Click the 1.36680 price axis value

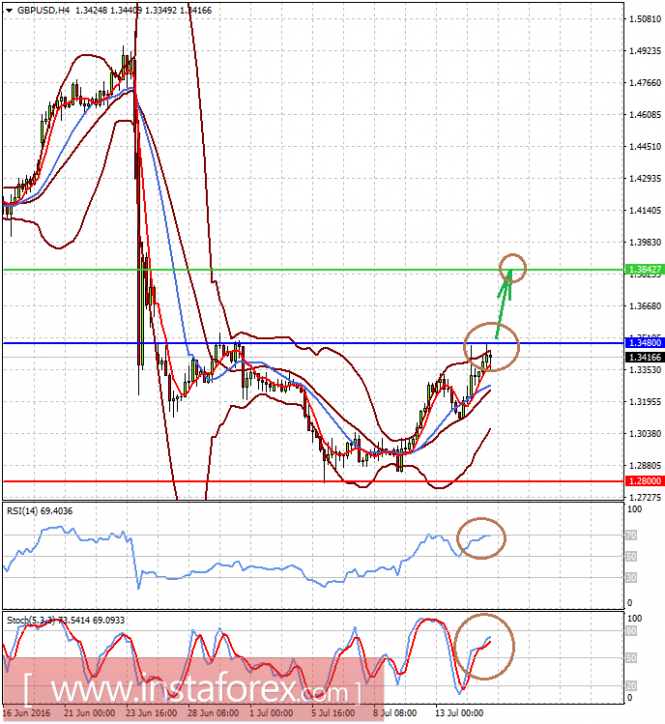(645, 306)
